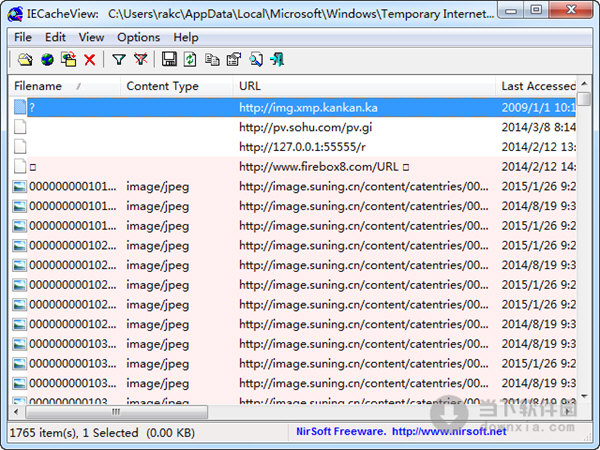
Task: Click the magnifier Find toolbar icon
Action: pos(256,60)
